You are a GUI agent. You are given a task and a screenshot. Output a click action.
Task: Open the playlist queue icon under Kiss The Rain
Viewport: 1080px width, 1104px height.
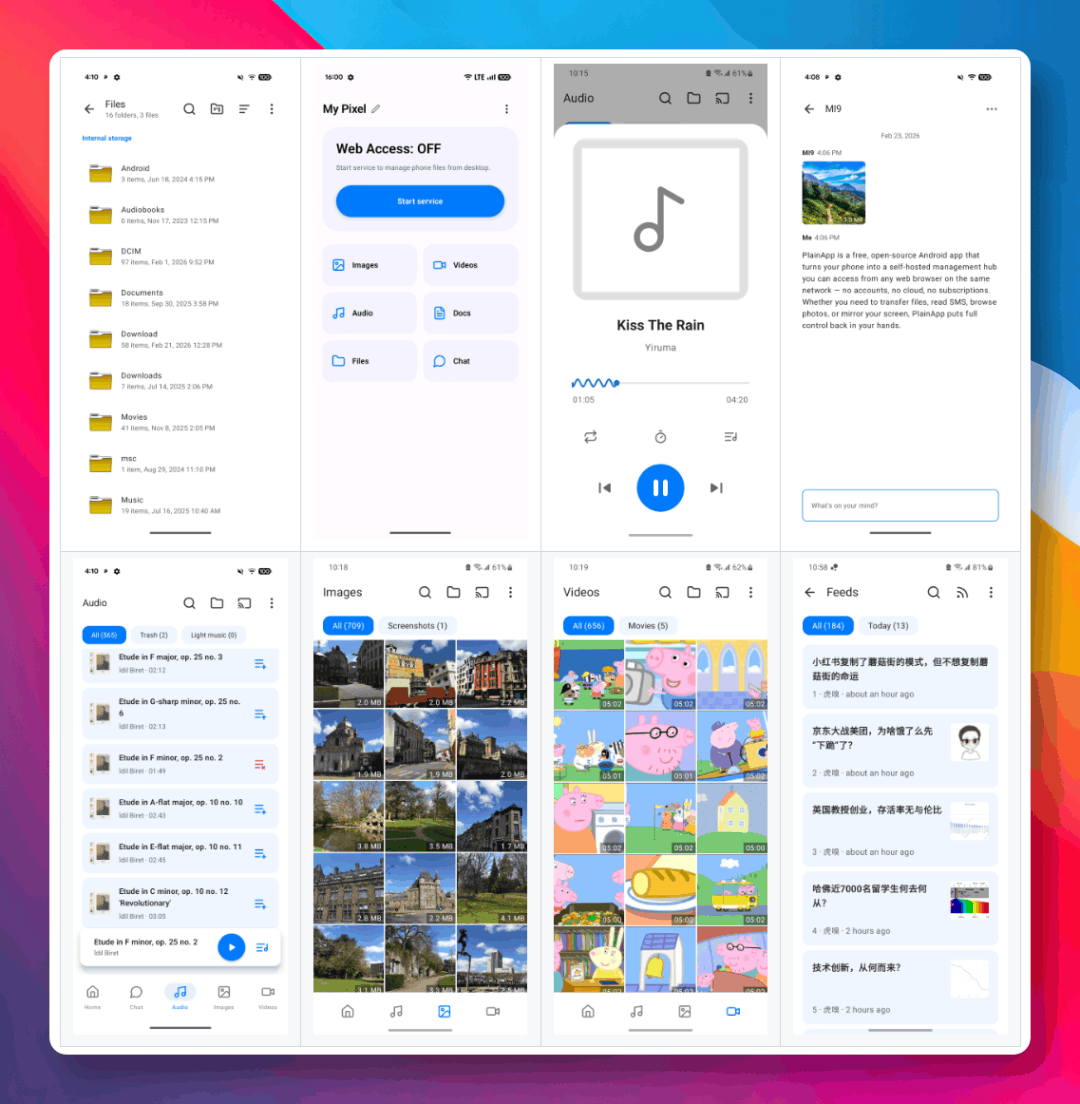(x=730, y=437)
